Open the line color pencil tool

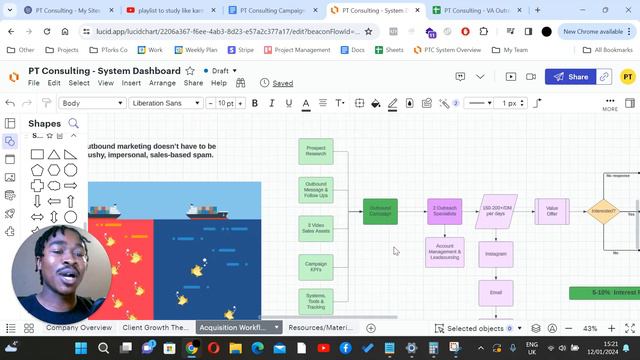(392, 104)
